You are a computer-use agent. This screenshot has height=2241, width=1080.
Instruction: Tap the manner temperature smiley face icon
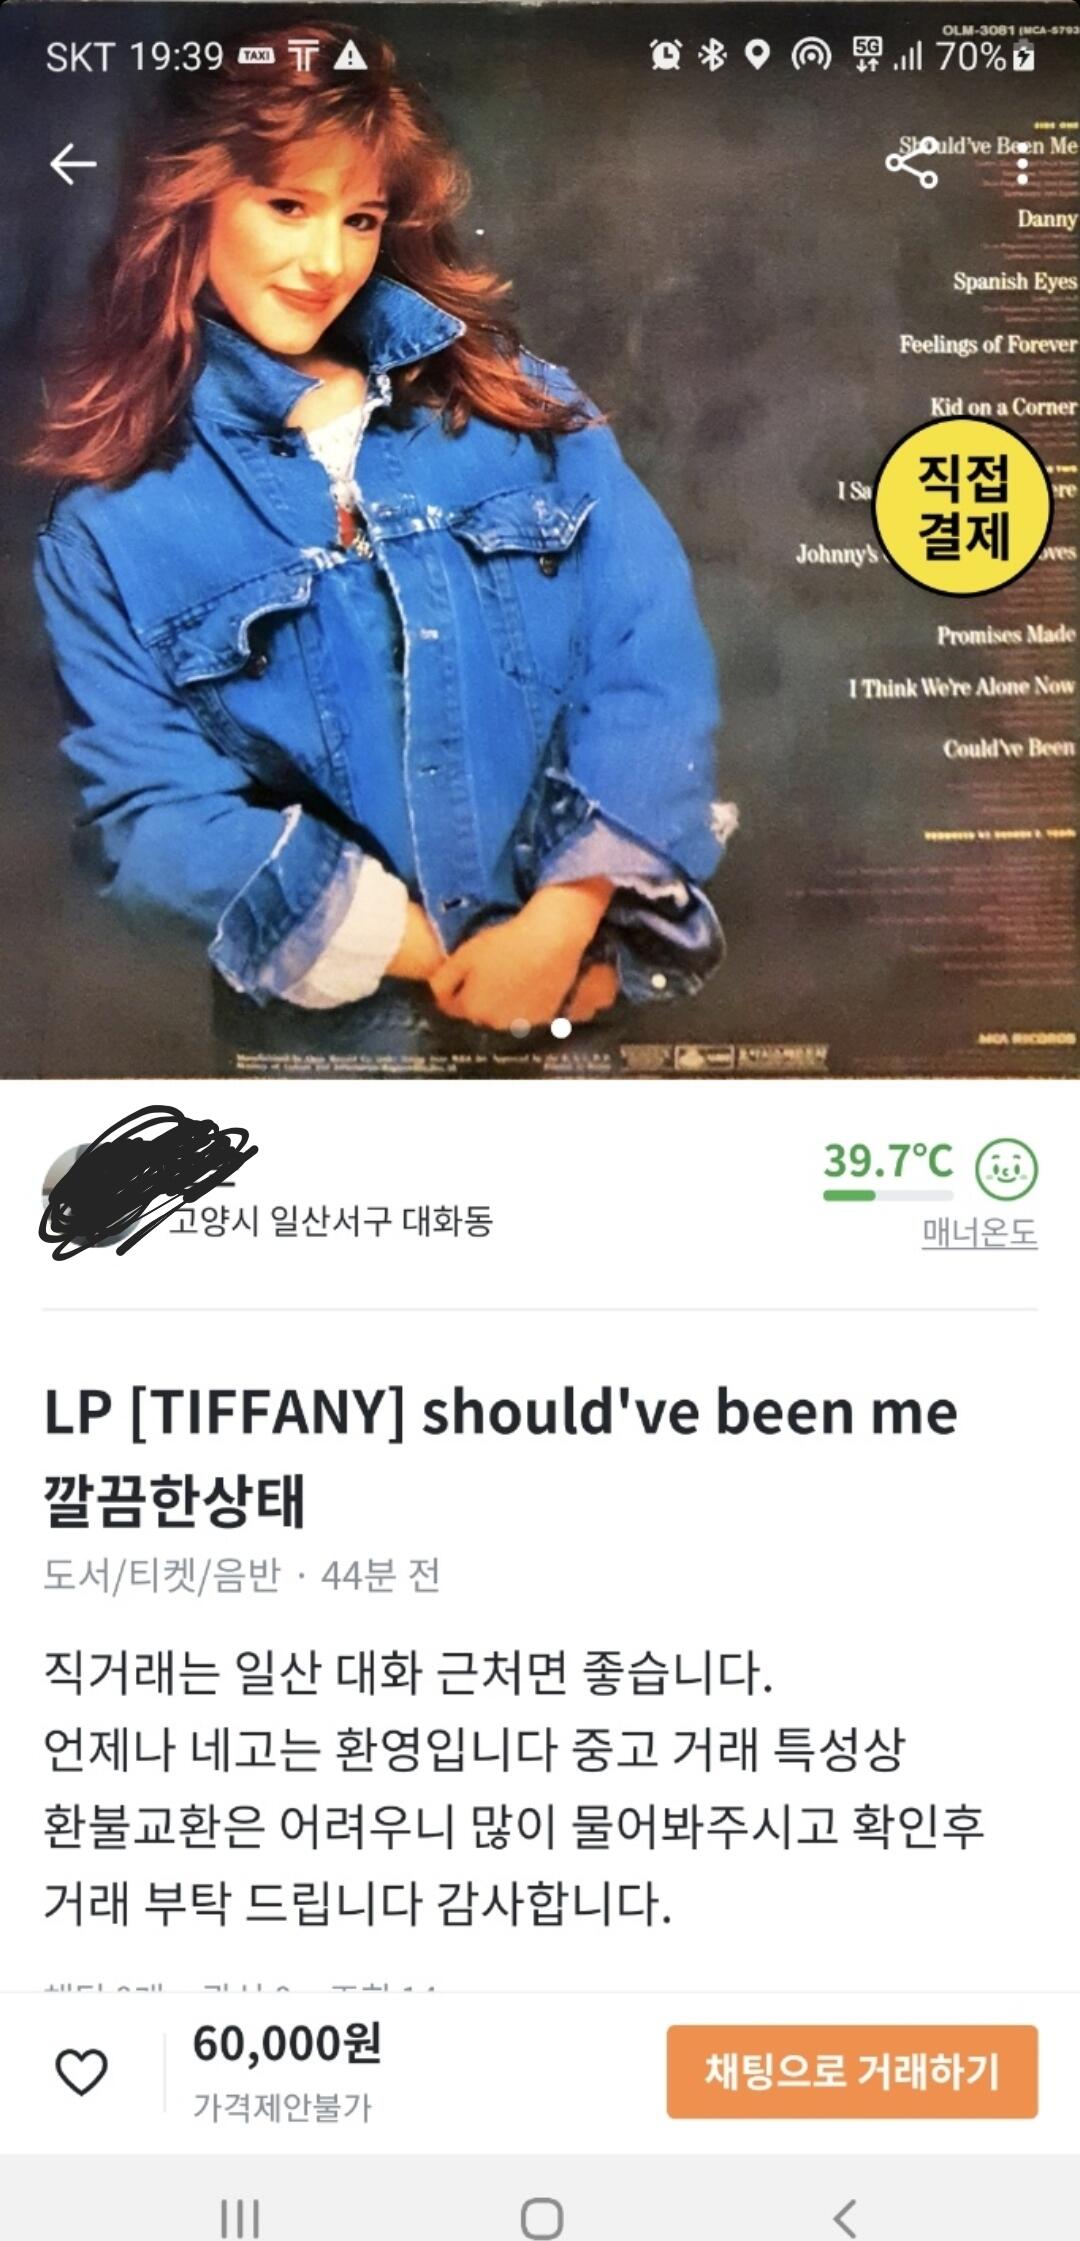click(1006, 1168)
